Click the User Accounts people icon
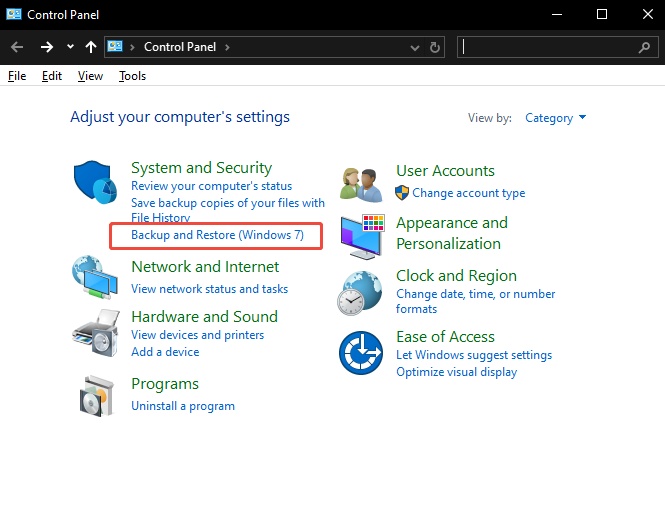Image resolution: width=665 pixels, height=519 pixels. [361, 184]
